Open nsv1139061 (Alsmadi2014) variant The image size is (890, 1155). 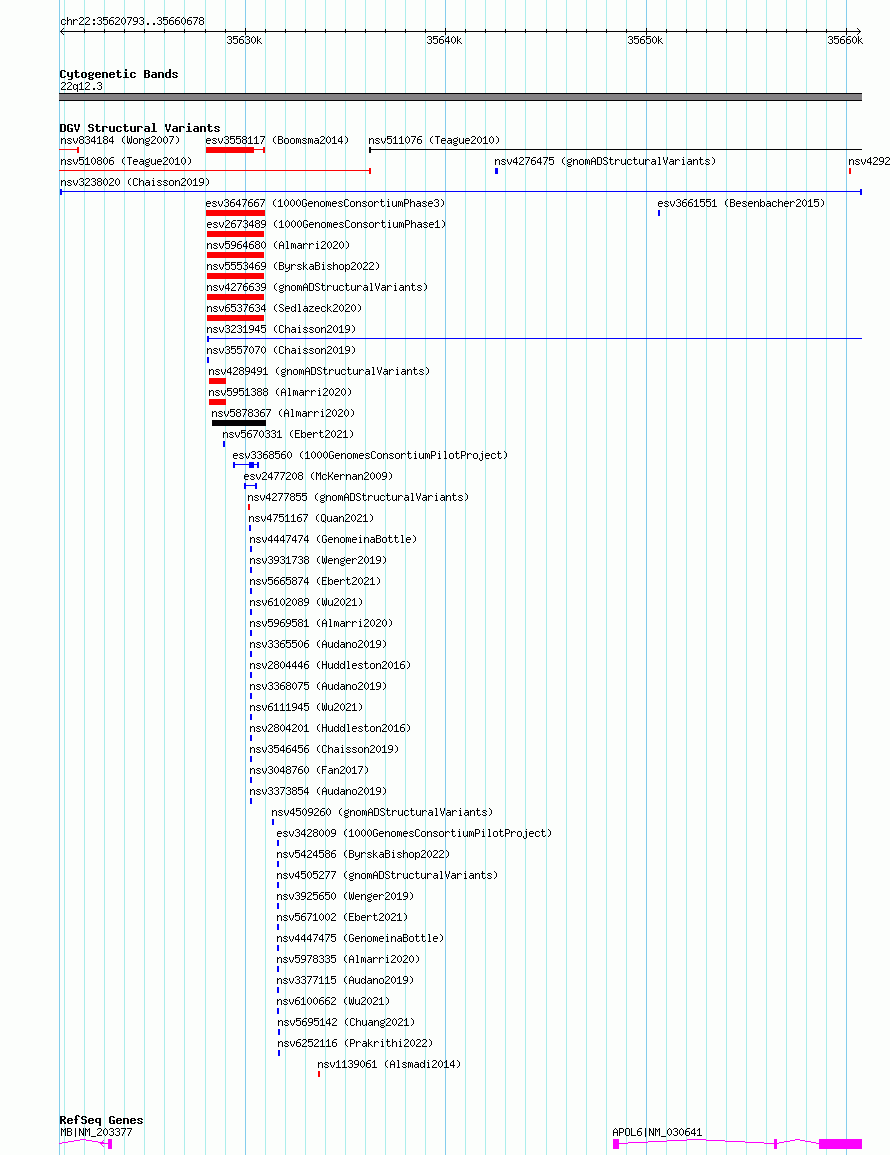pos(389,1064)
